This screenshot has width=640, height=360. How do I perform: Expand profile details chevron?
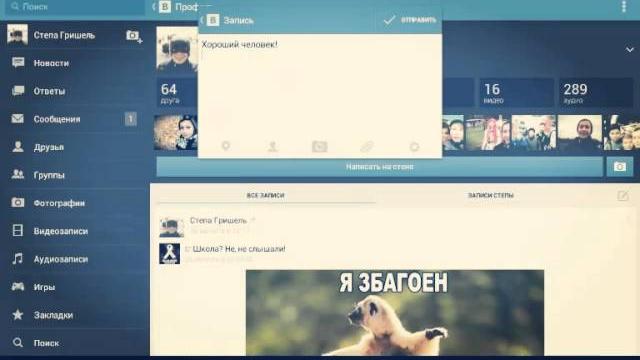(x=629, y=50)
